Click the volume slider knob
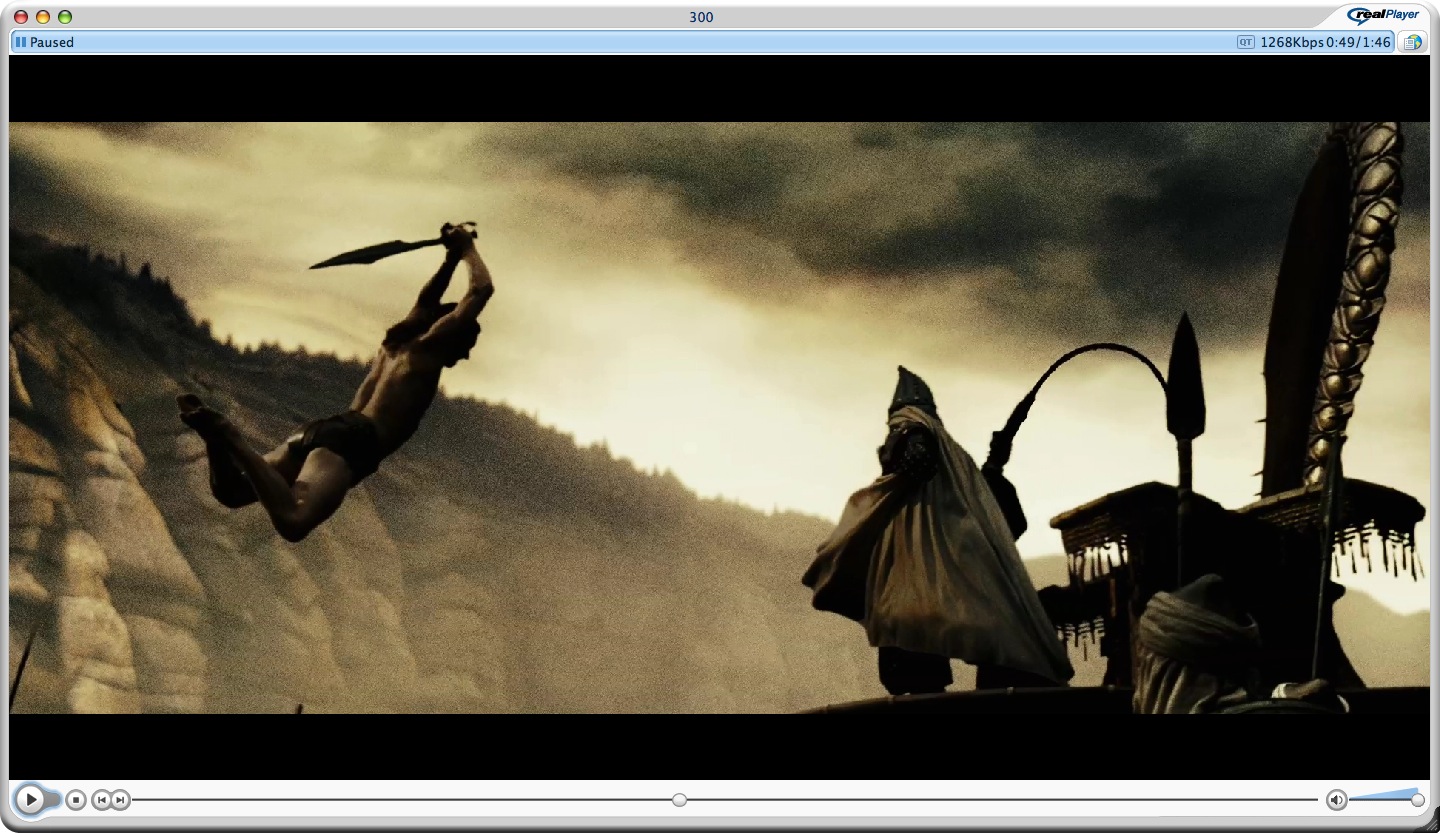The image size is (1440, 833). 1418,800
